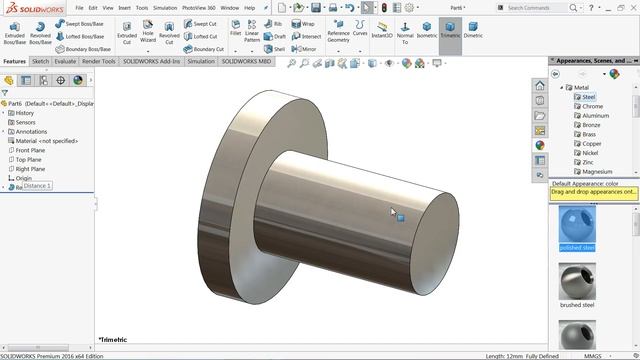Switch to Isometric view
Screen dimensions: 640x360
(x=427, y=30)
